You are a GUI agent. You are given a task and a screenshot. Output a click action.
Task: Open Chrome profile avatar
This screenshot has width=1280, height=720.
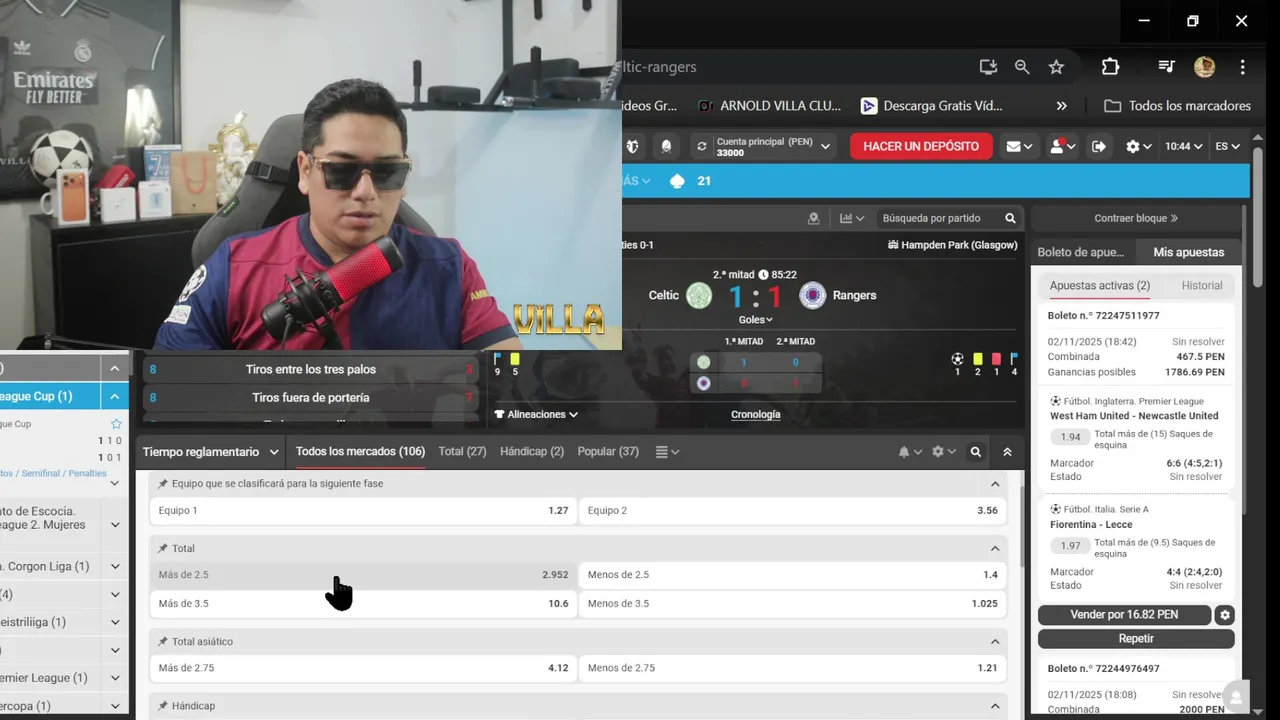[1204, 67]
